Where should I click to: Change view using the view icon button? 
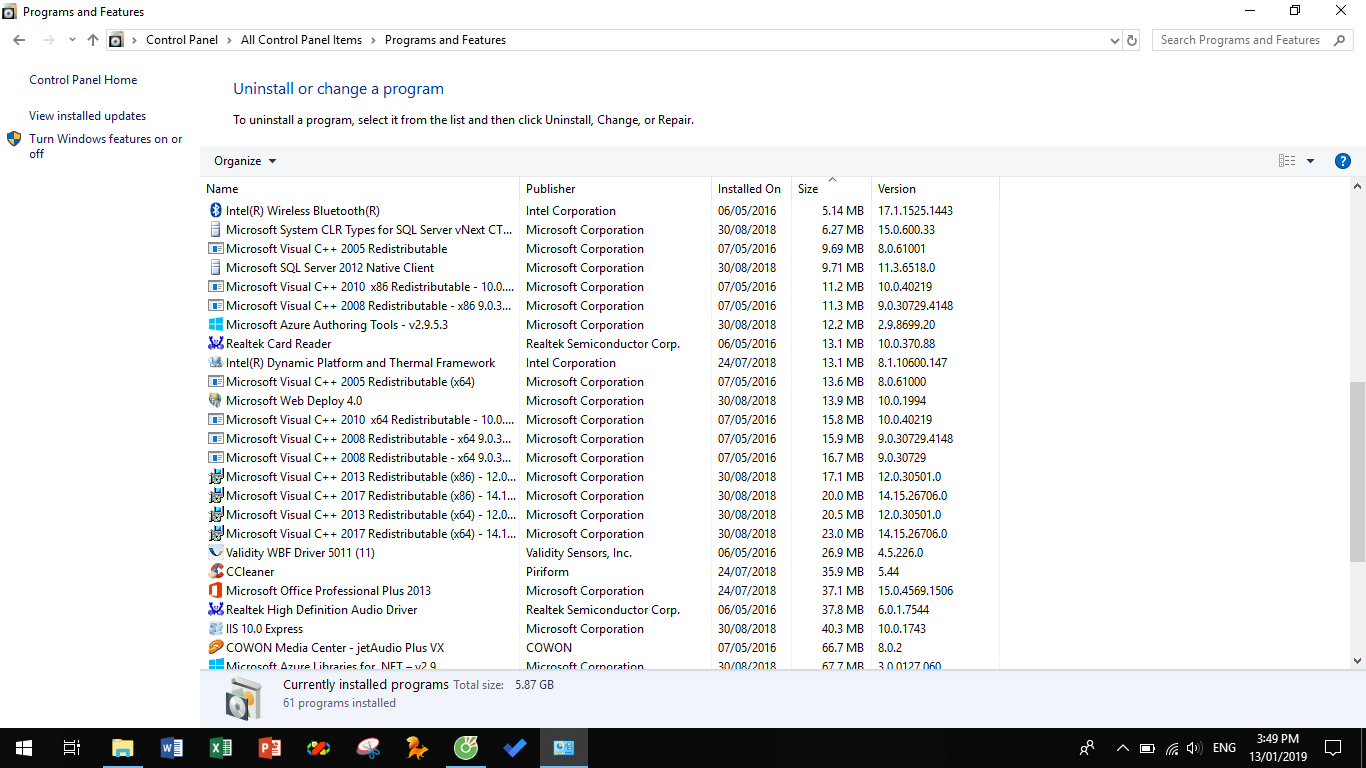[1287, 161]
